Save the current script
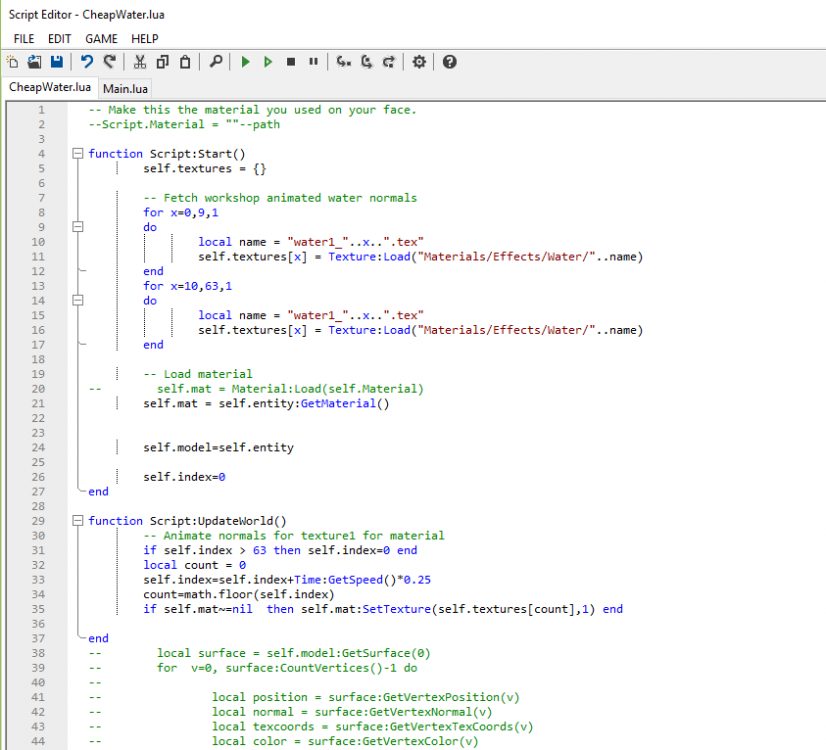 click(x=56, y=62)
